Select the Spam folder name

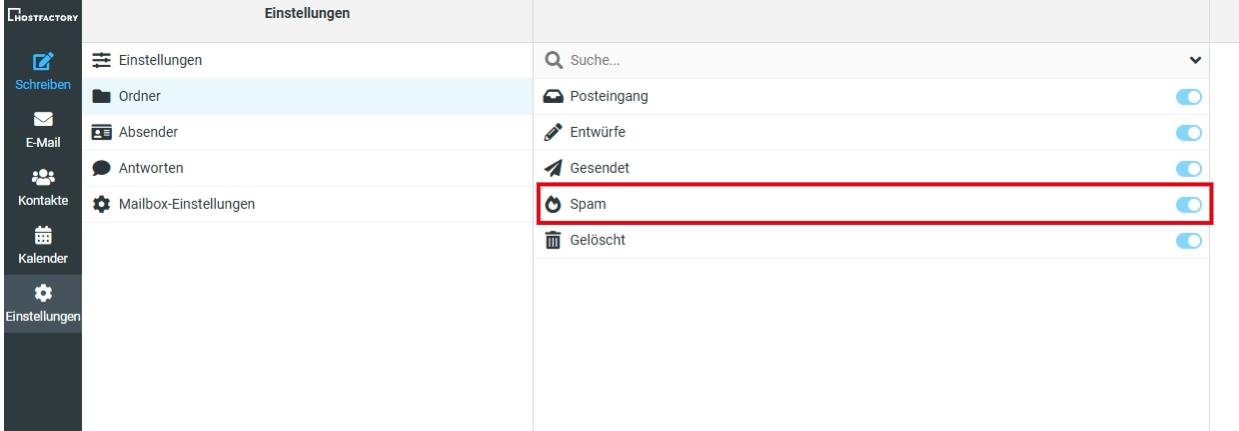(588, 204)
